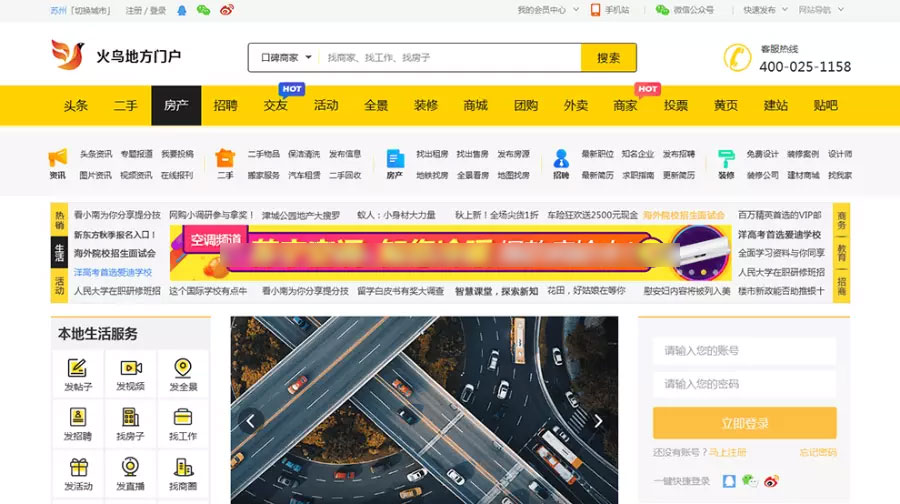Click the 二手 orange house icon
The height and width of the screenshot is (504, 900).
coord(225,157)
